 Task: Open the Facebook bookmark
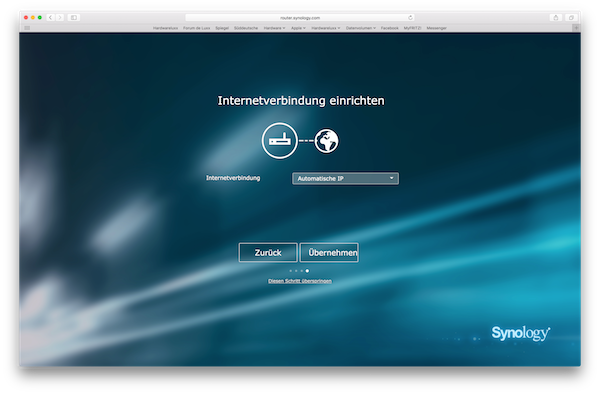point(390,28)
